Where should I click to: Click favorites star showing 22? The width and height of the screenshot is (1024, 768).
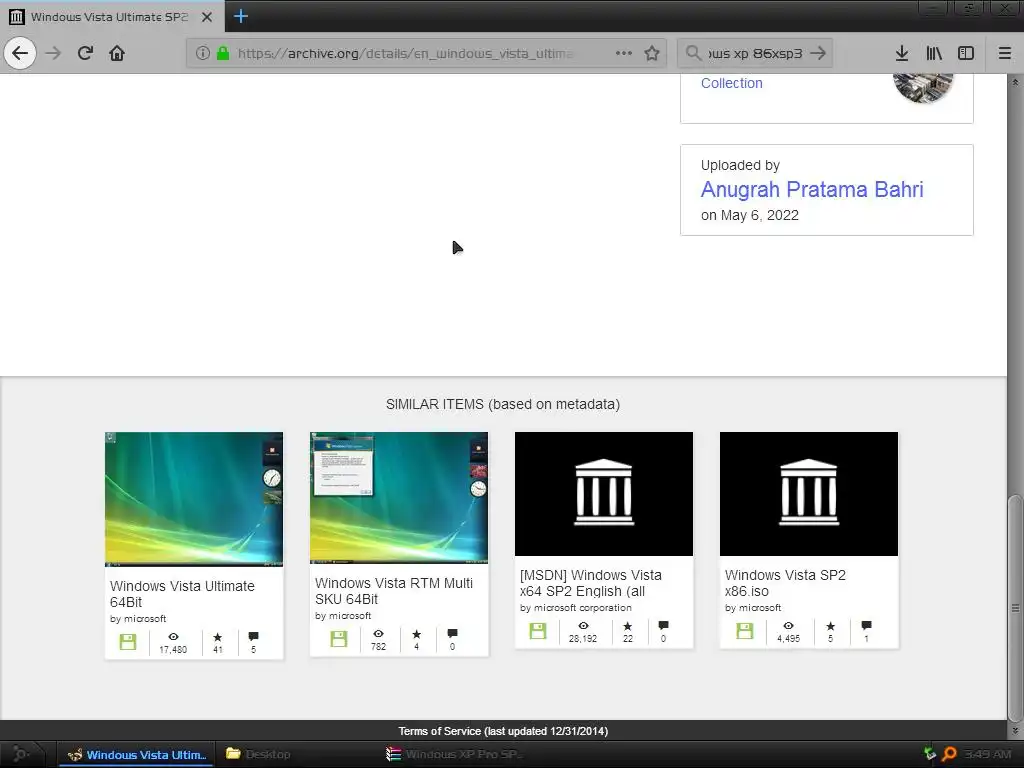click(628, 626)
